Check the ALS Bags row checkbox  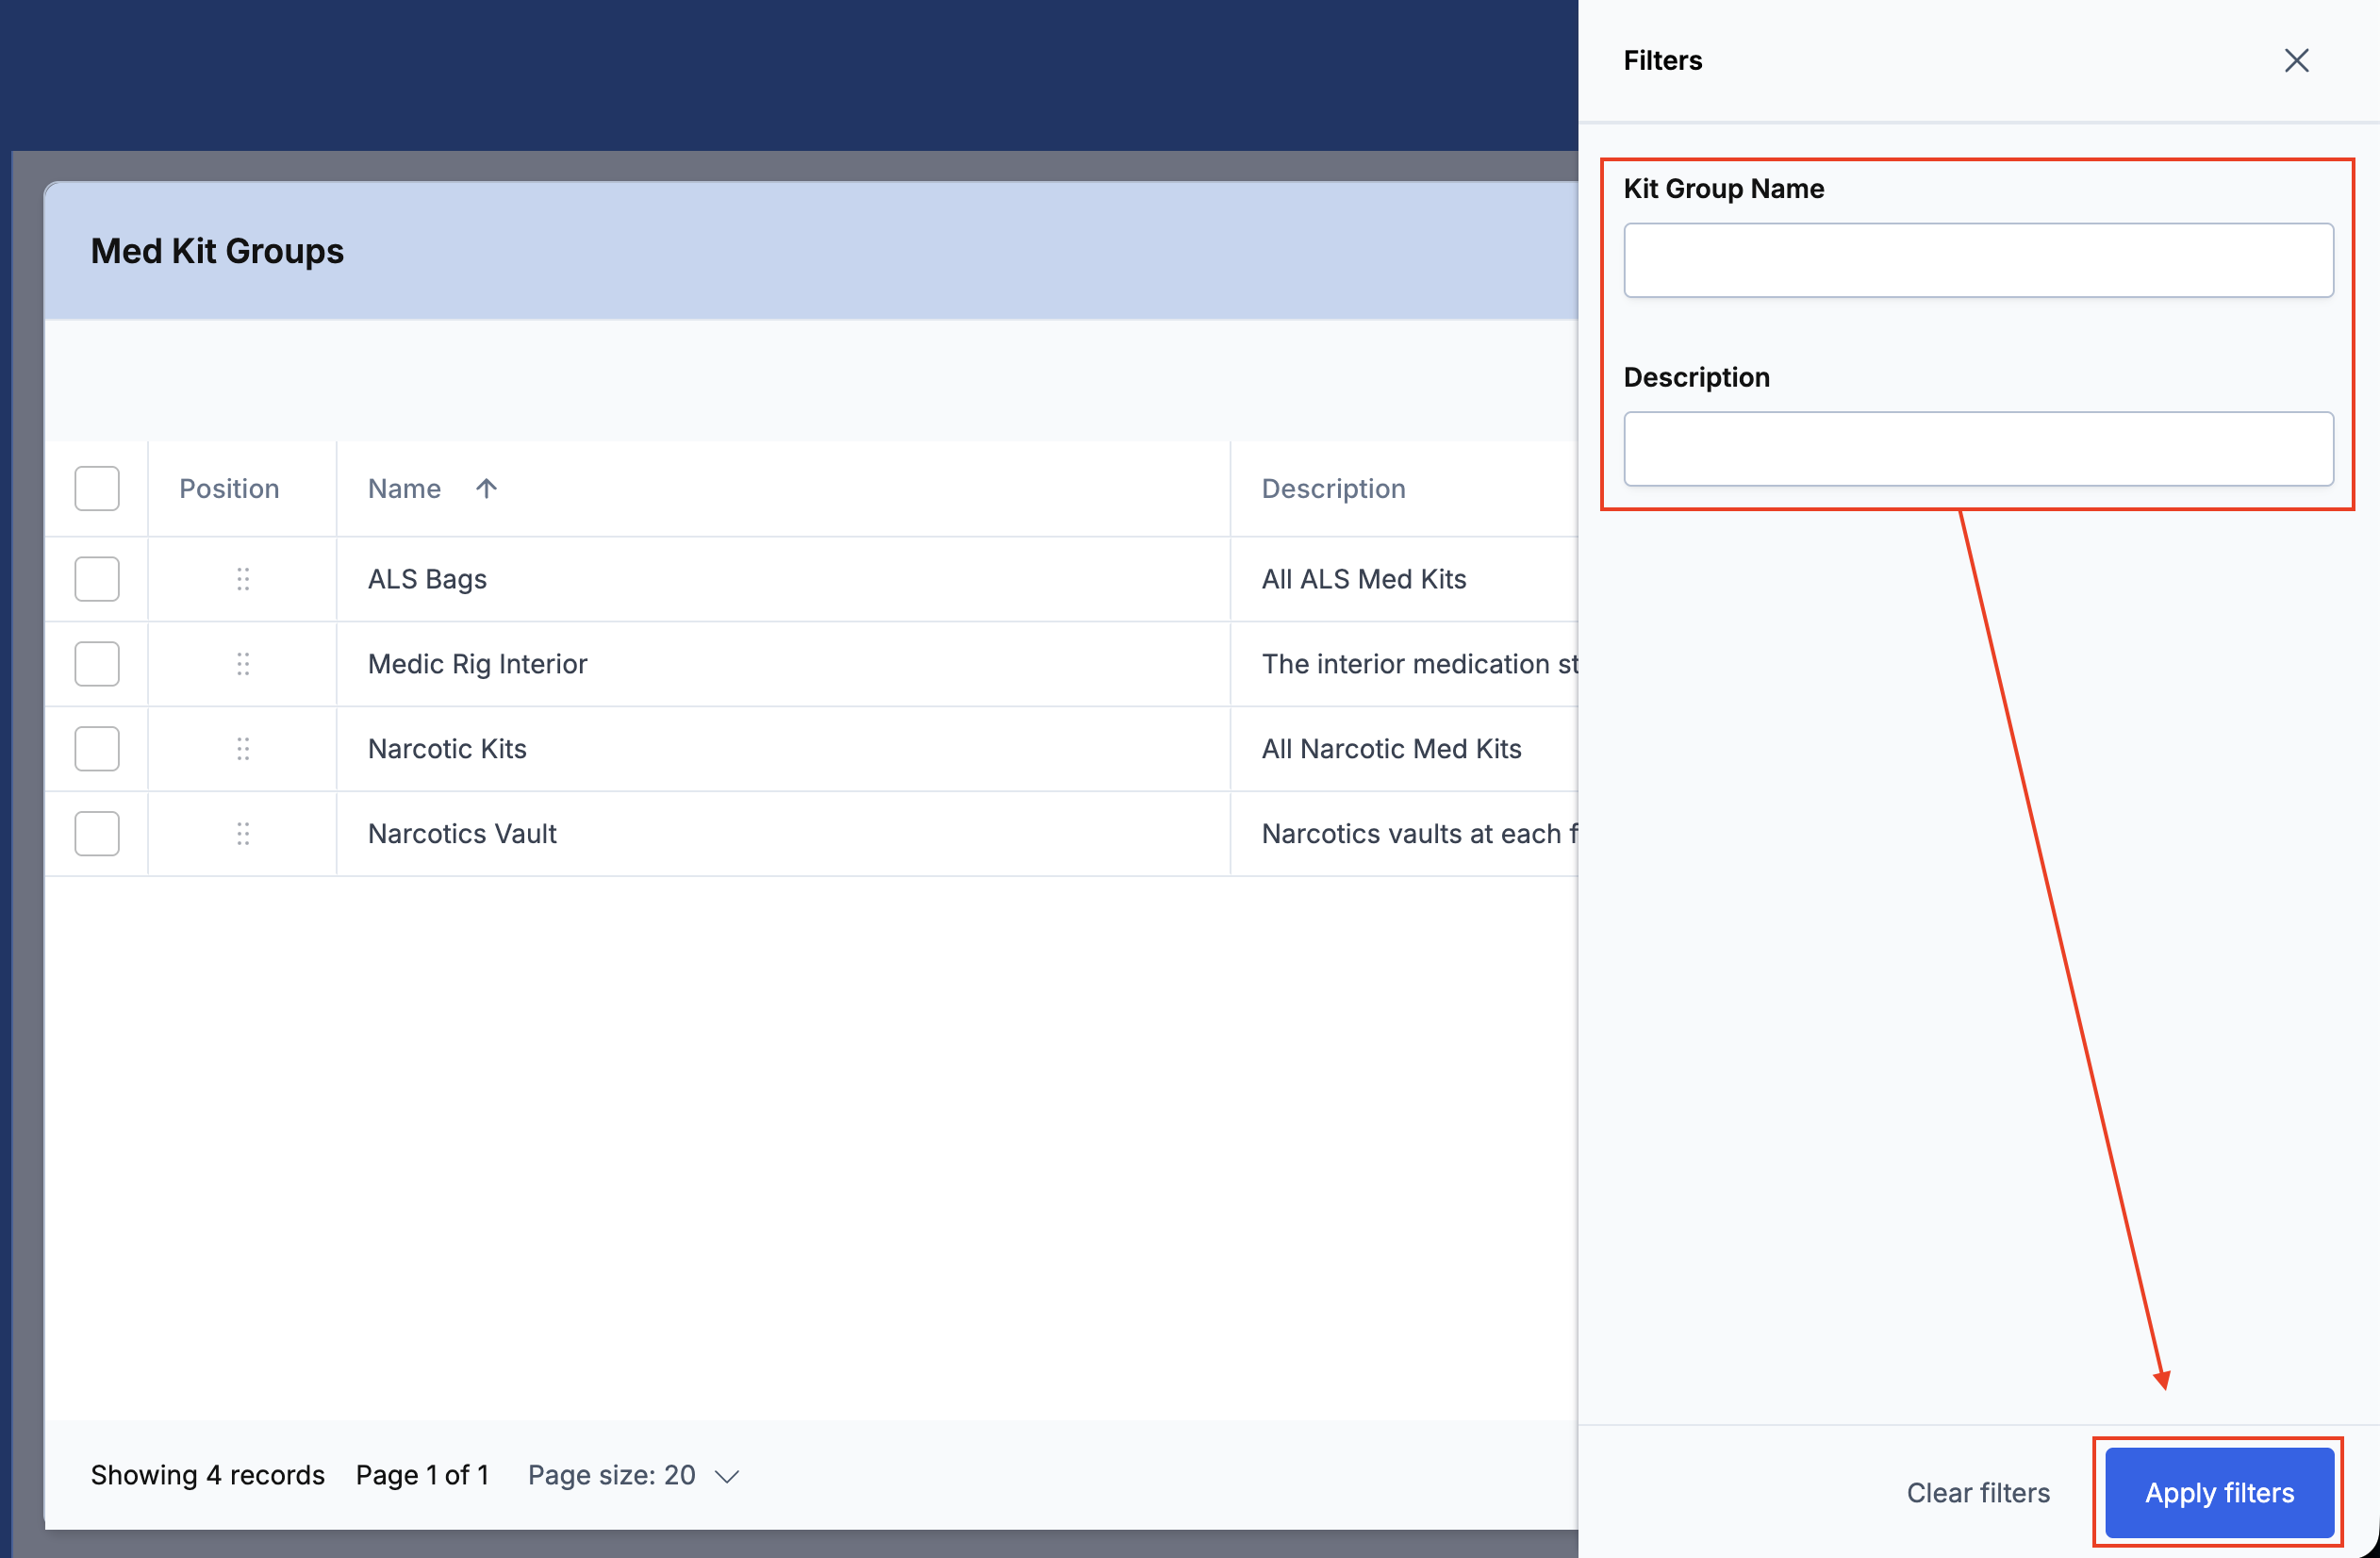(x=97, y=579)
